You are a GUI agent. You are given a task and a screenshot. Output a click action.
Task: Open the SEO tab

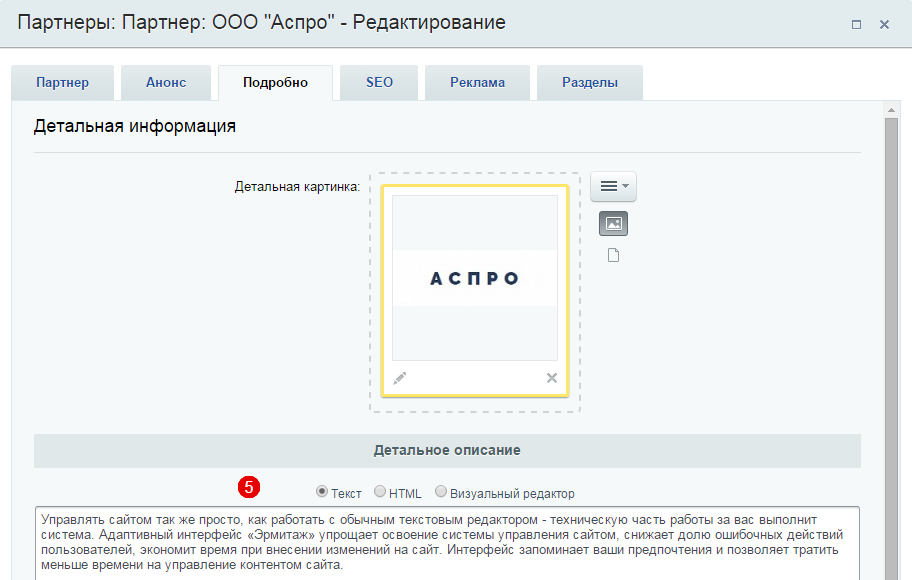tap(379, 83)
